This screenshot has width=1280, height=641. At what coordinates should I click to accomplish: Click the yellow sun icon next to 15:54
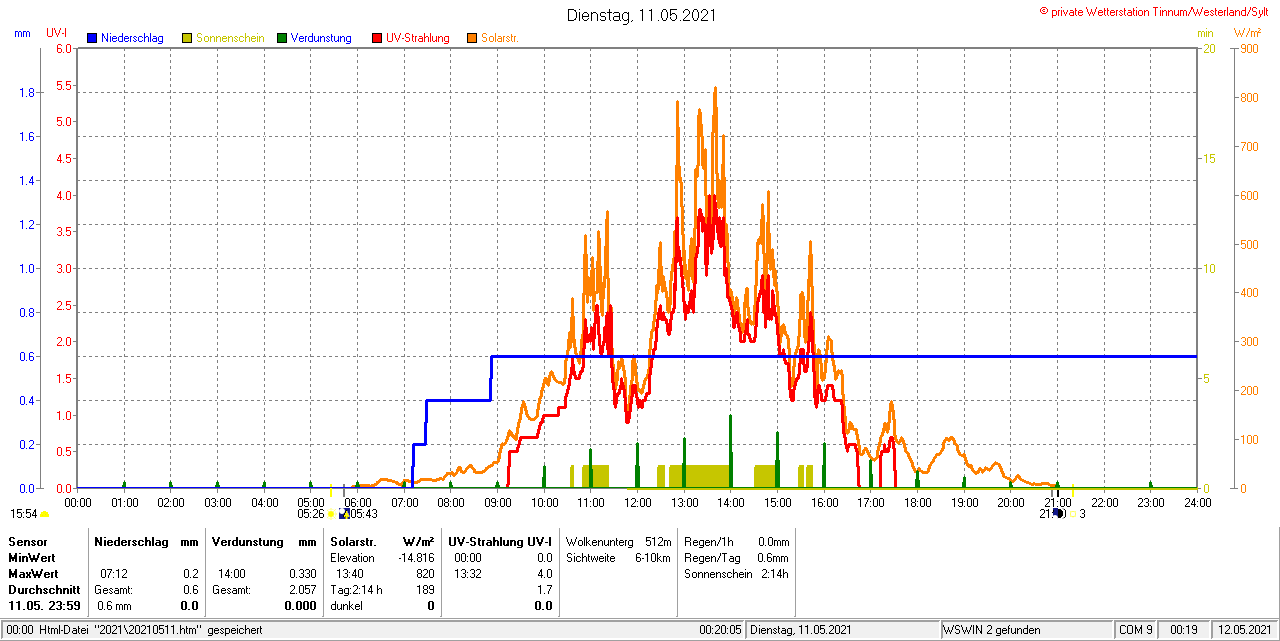click(x=45, y=514)
